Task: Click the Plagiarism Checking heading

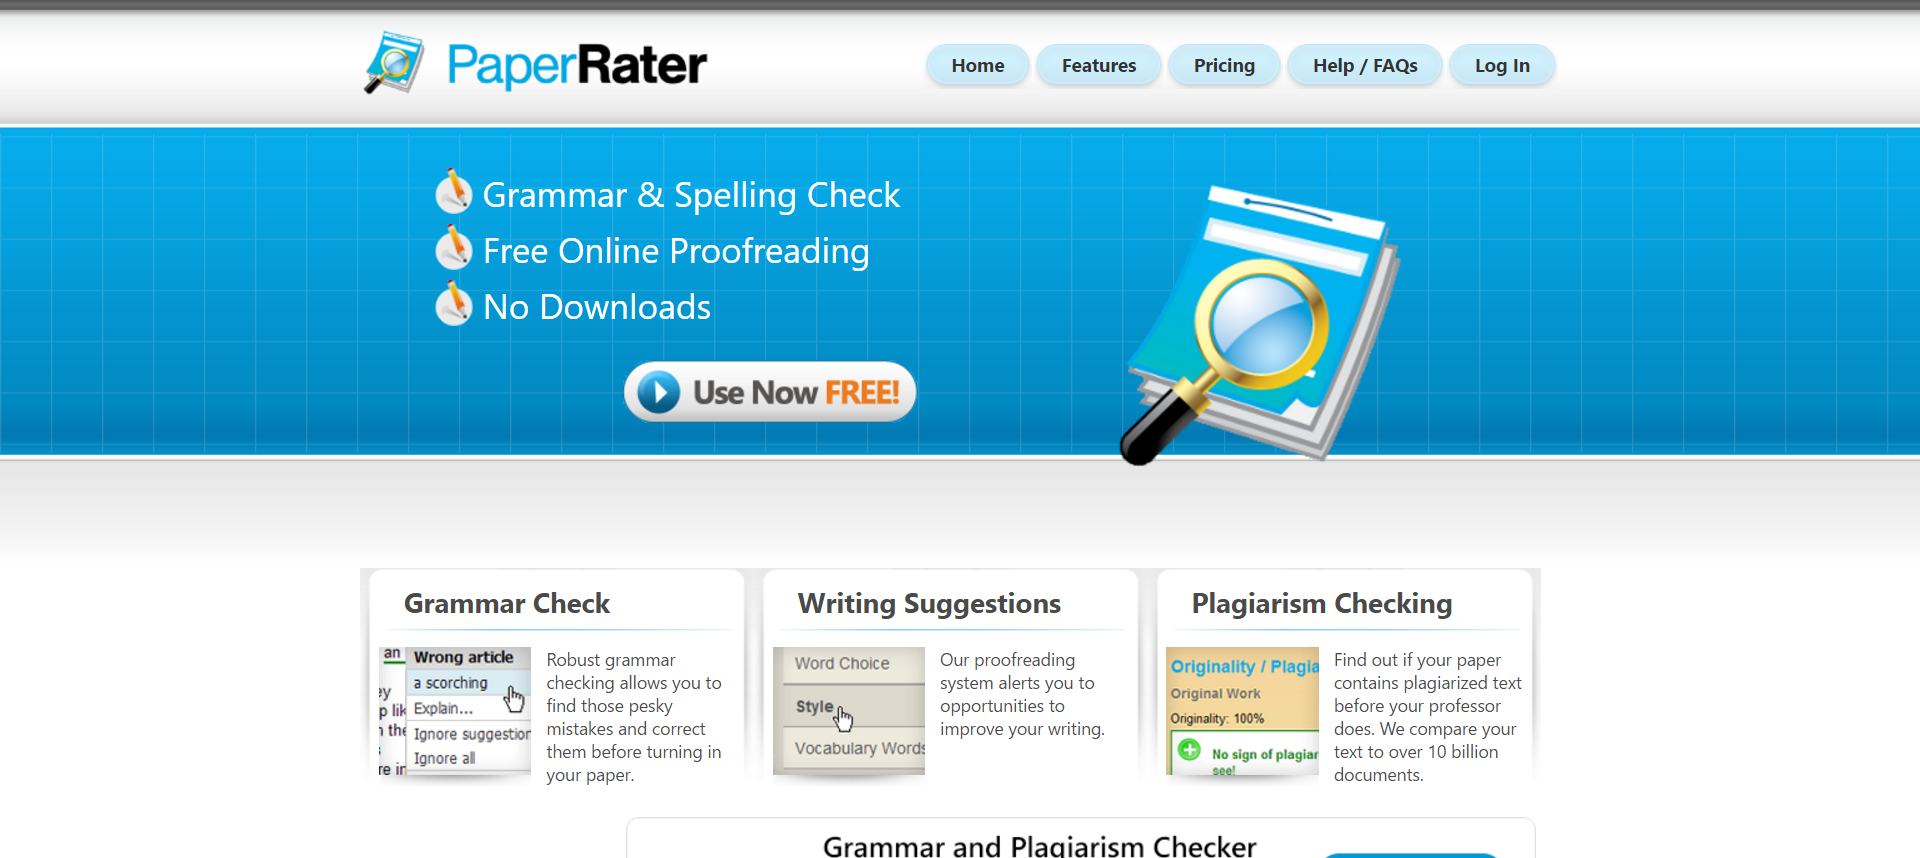Action: 1322,604
